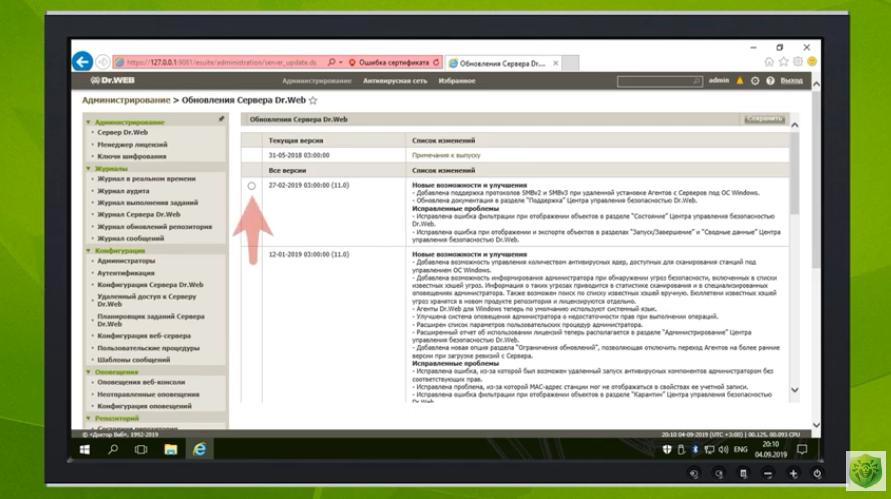Open Windows Defender shield tray icon
891x499 pixels.
point(667,450)
